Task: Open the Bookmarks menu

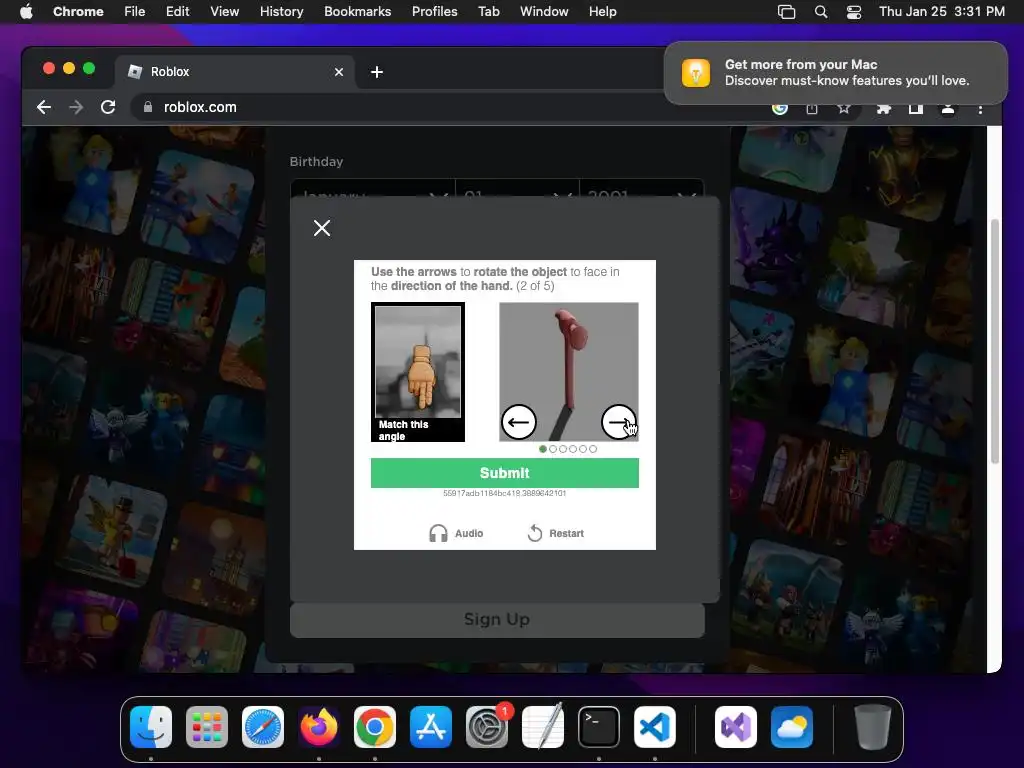Action: coord(357,11)
